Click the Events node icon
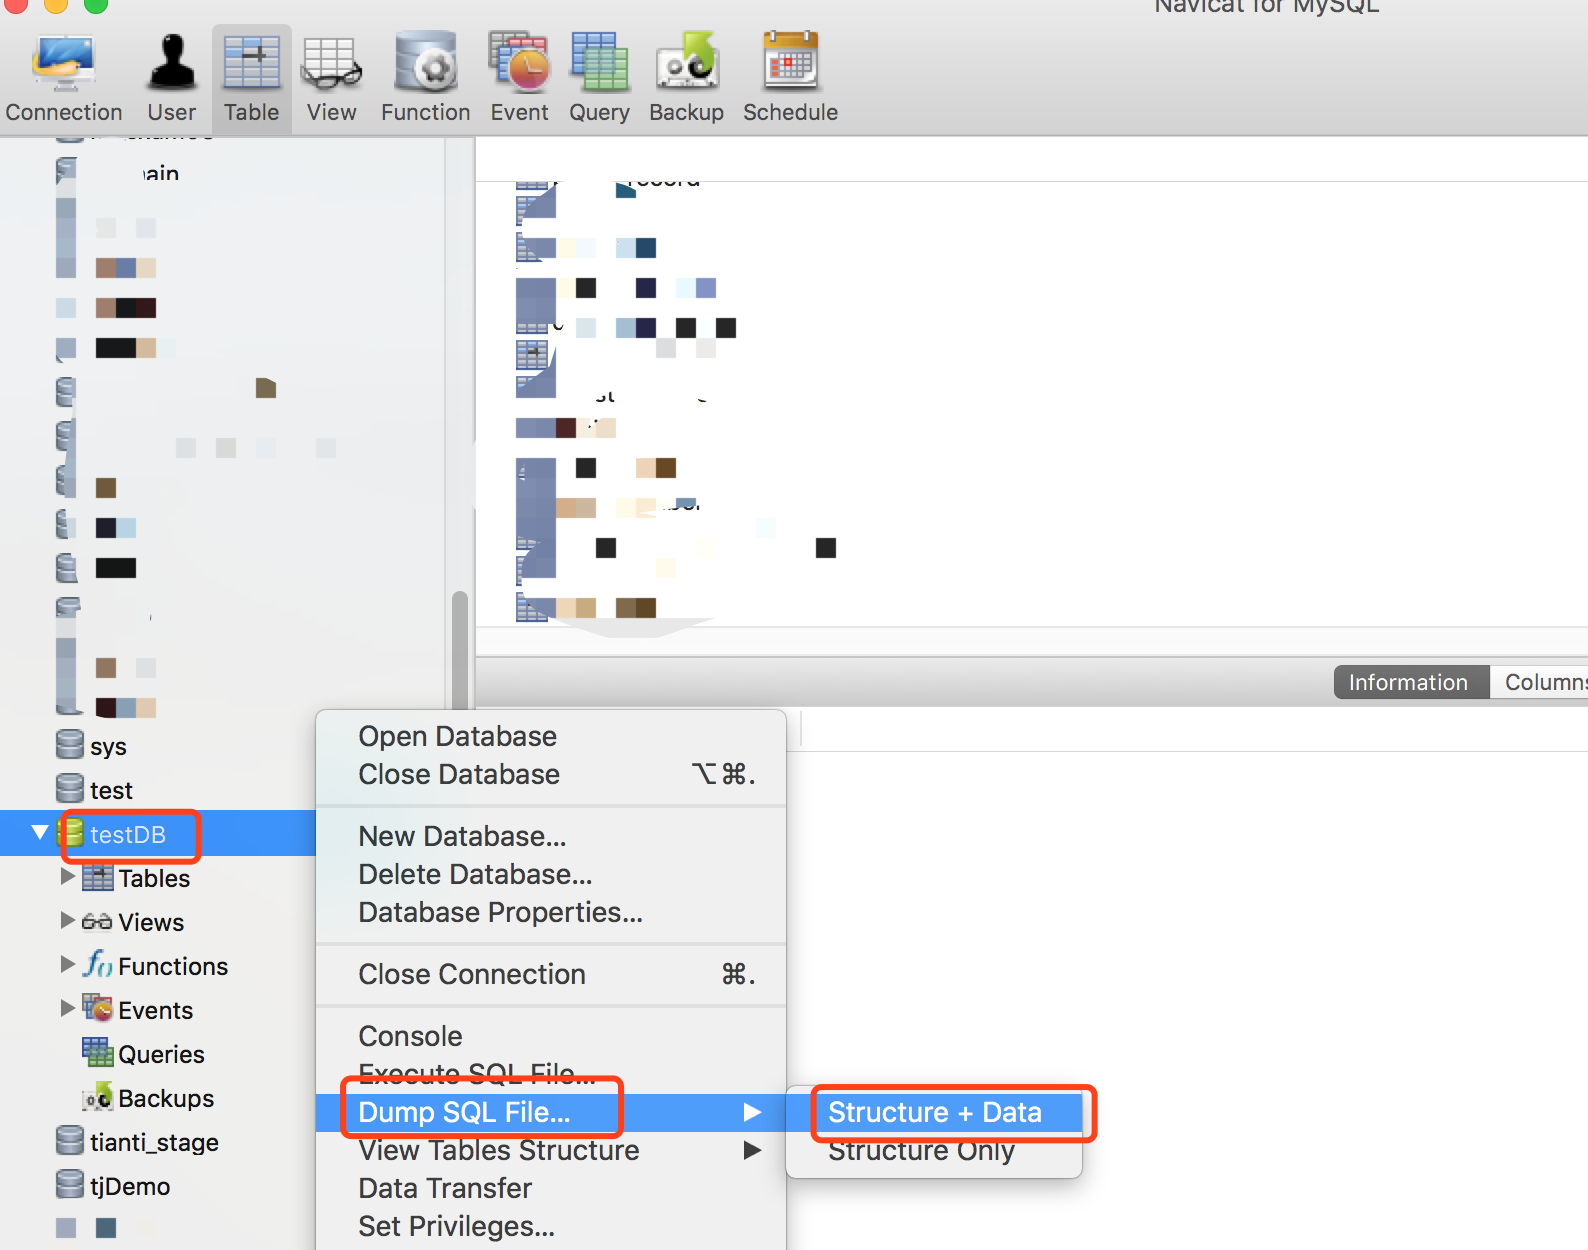Viewport: 1588px width, 1250px height. [98, 1008]
